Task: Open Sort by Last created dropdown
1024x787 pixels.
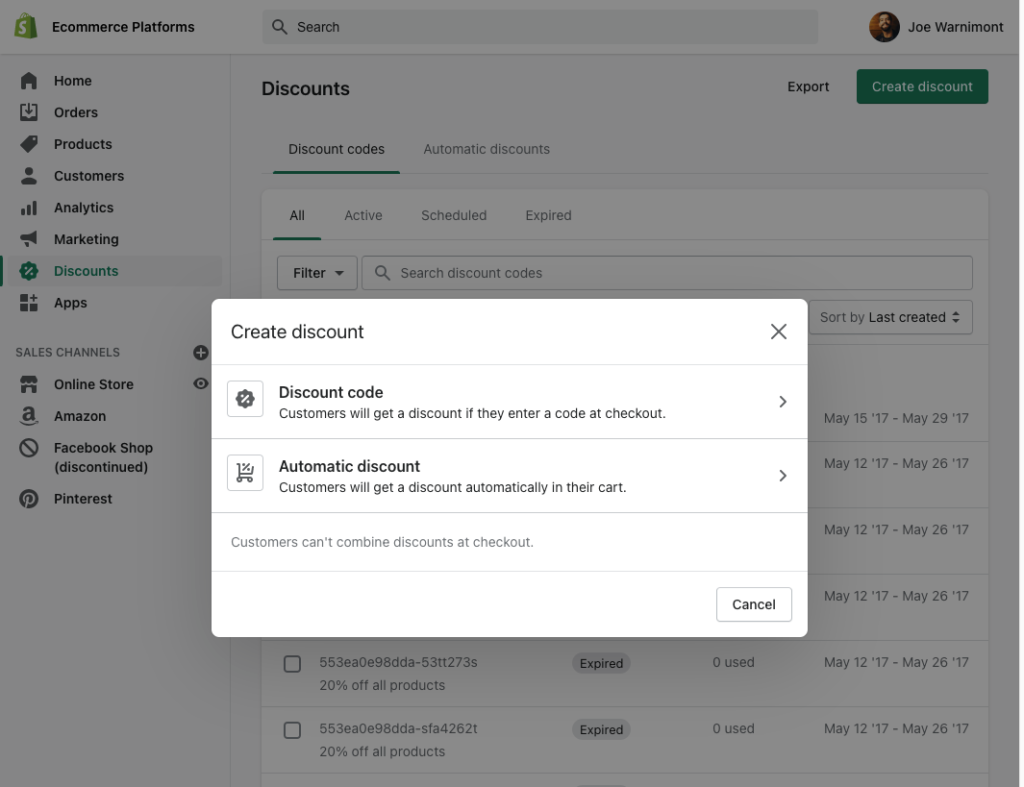Action: [889, 317]
